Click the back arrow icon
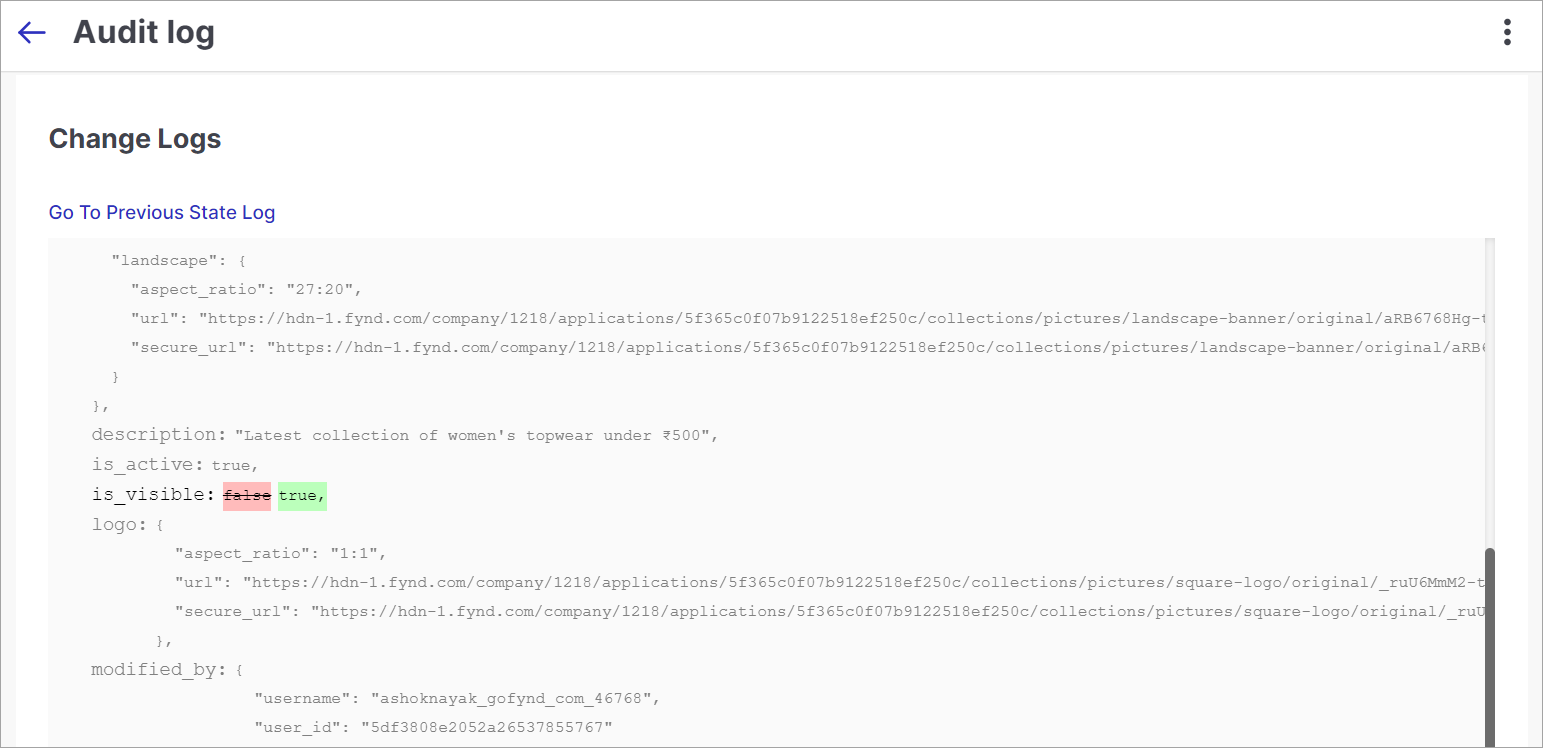This screenshot has width=1543, height=748. (x=32, y=33)
